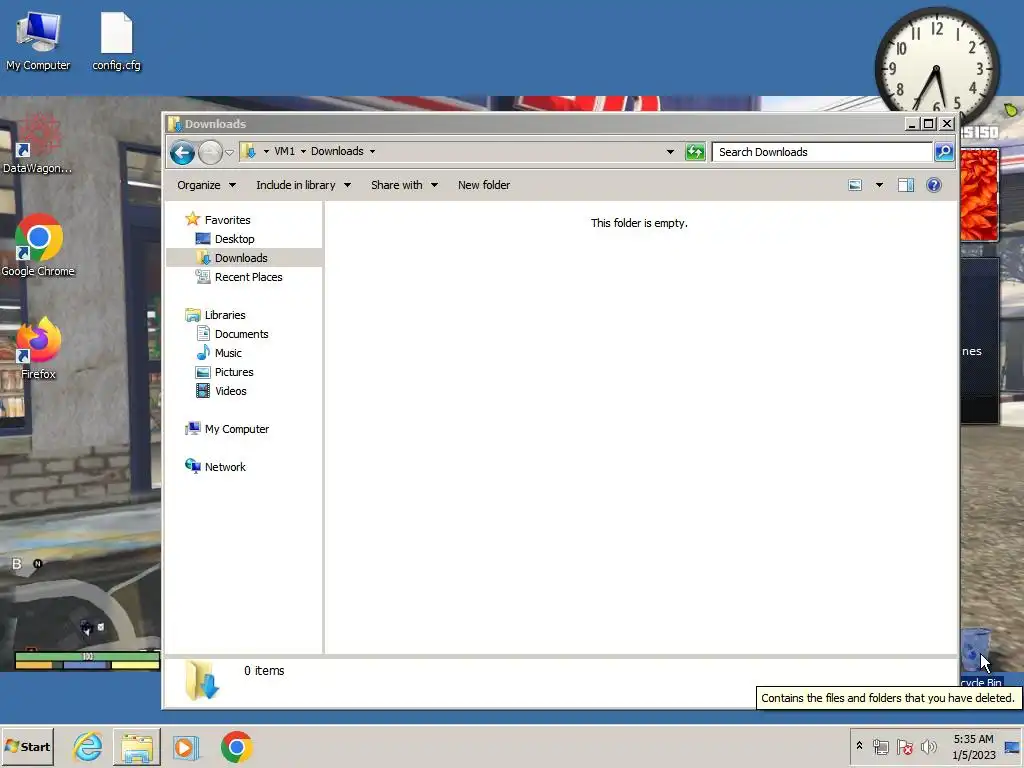
Task: Toggle the preview pane
Action: coord(906,185)
